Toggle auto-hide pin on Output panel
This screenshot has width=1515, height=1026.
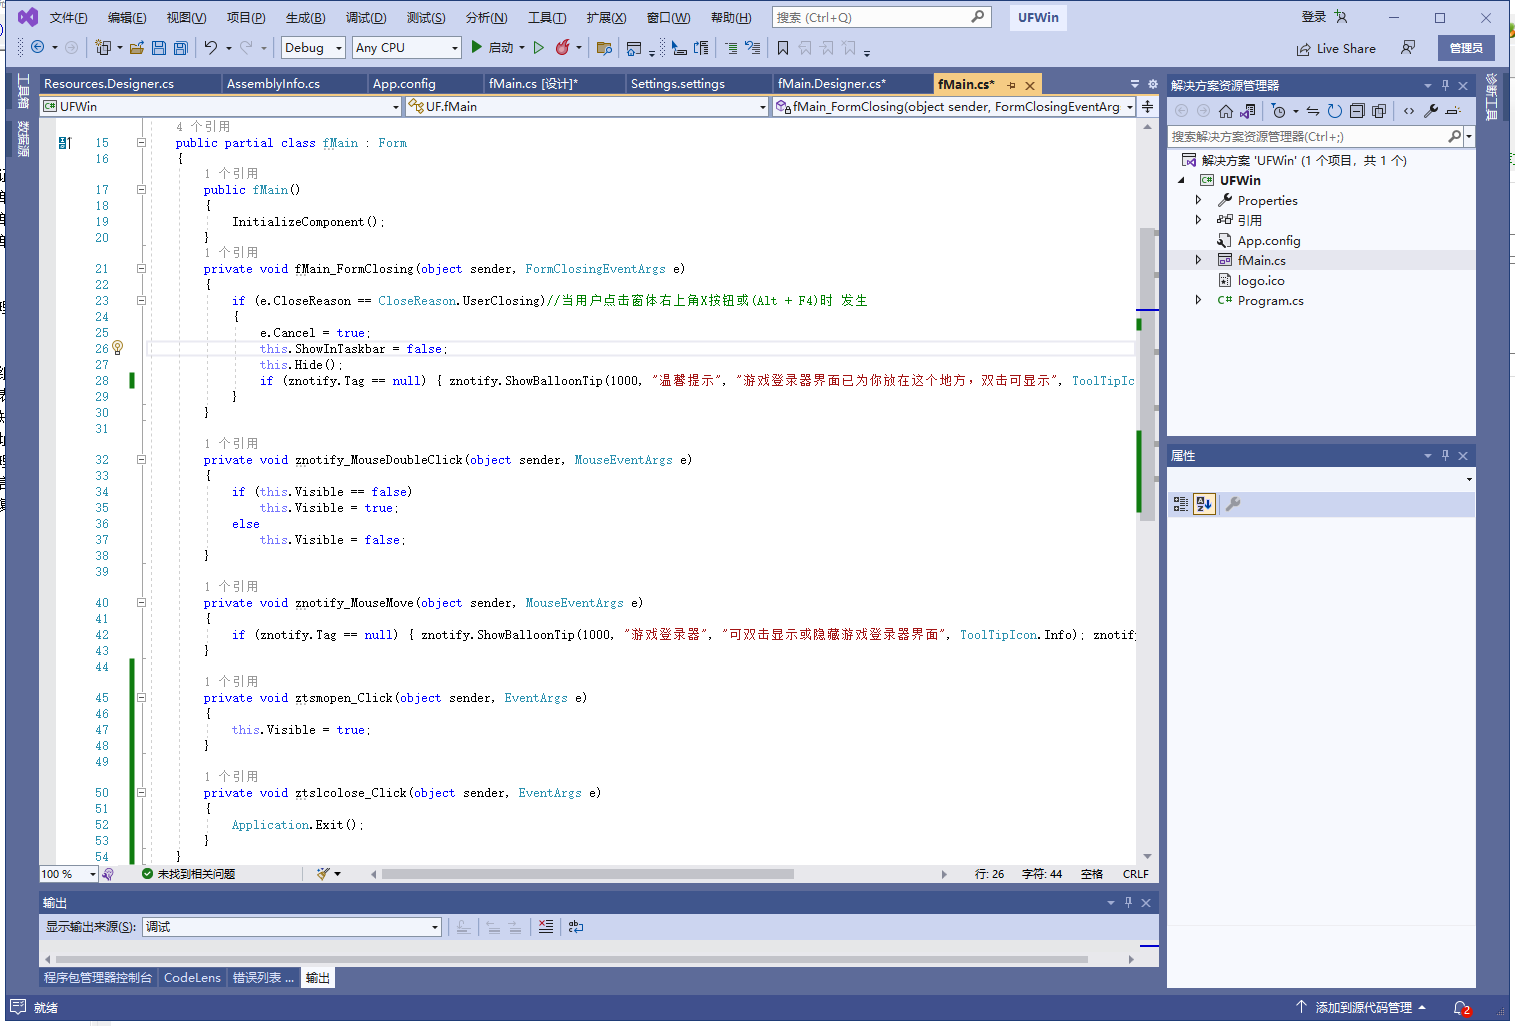pos(1128,903)
